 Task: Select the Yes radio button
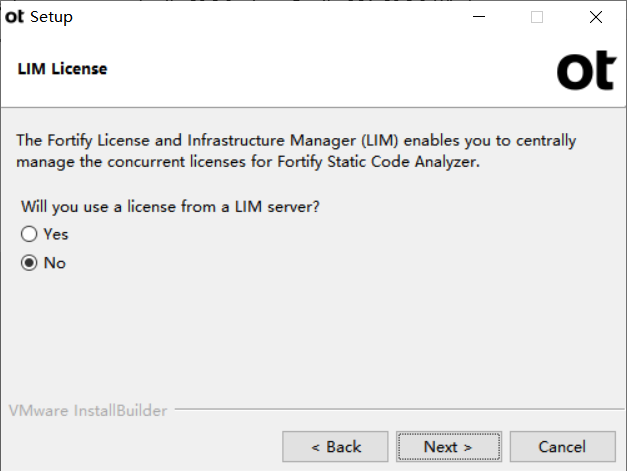point(29,234)
